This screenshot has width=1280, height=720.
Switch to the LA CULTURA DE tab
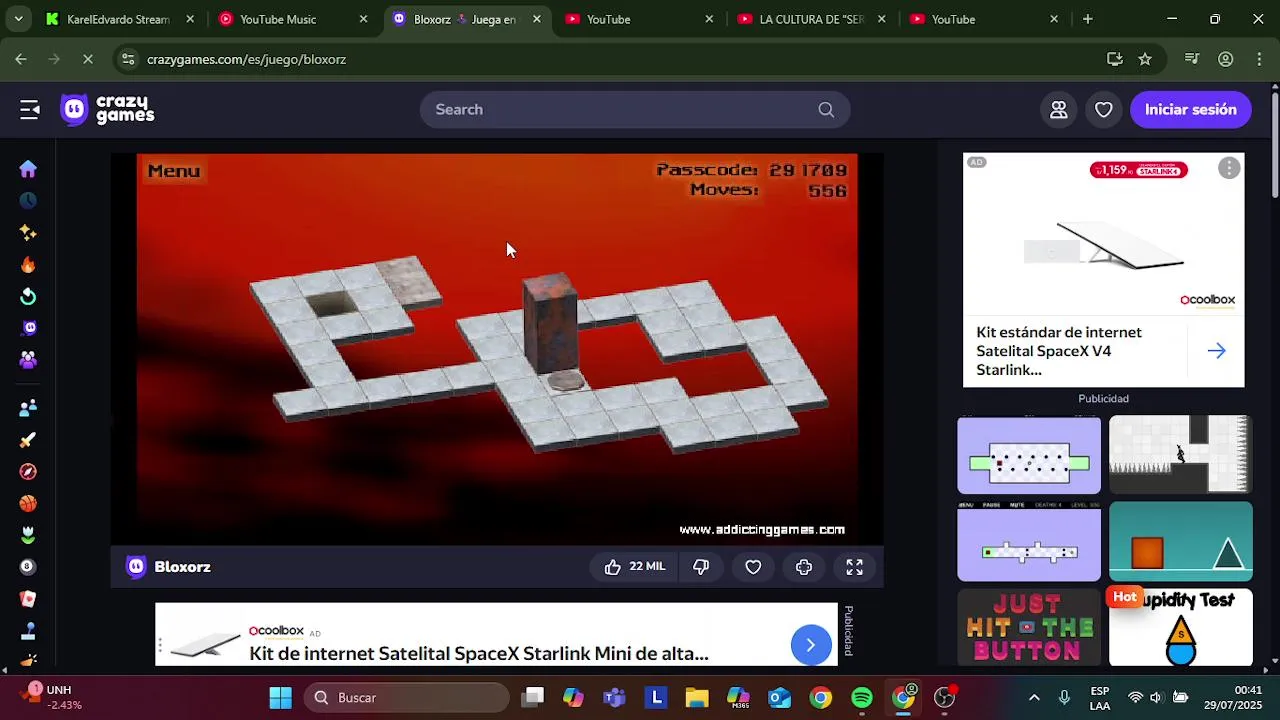click(x=812, y=19)
